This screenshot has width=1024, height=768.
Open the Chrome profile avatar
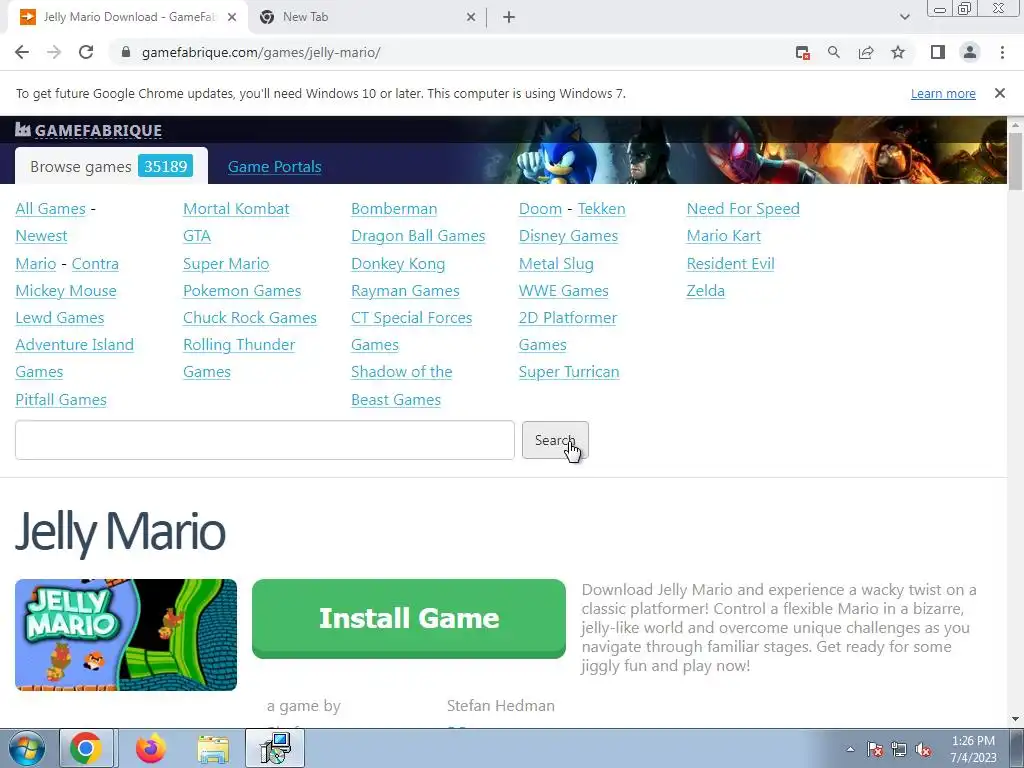970,52
